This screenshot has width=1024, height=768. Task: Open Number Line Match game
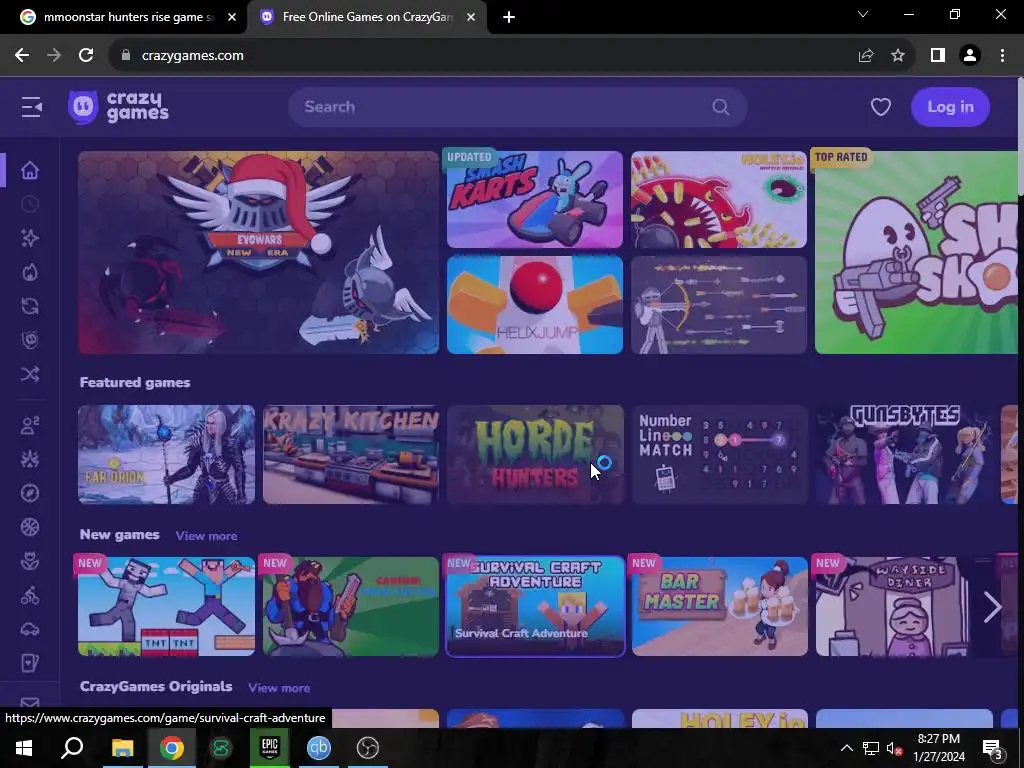719,455
